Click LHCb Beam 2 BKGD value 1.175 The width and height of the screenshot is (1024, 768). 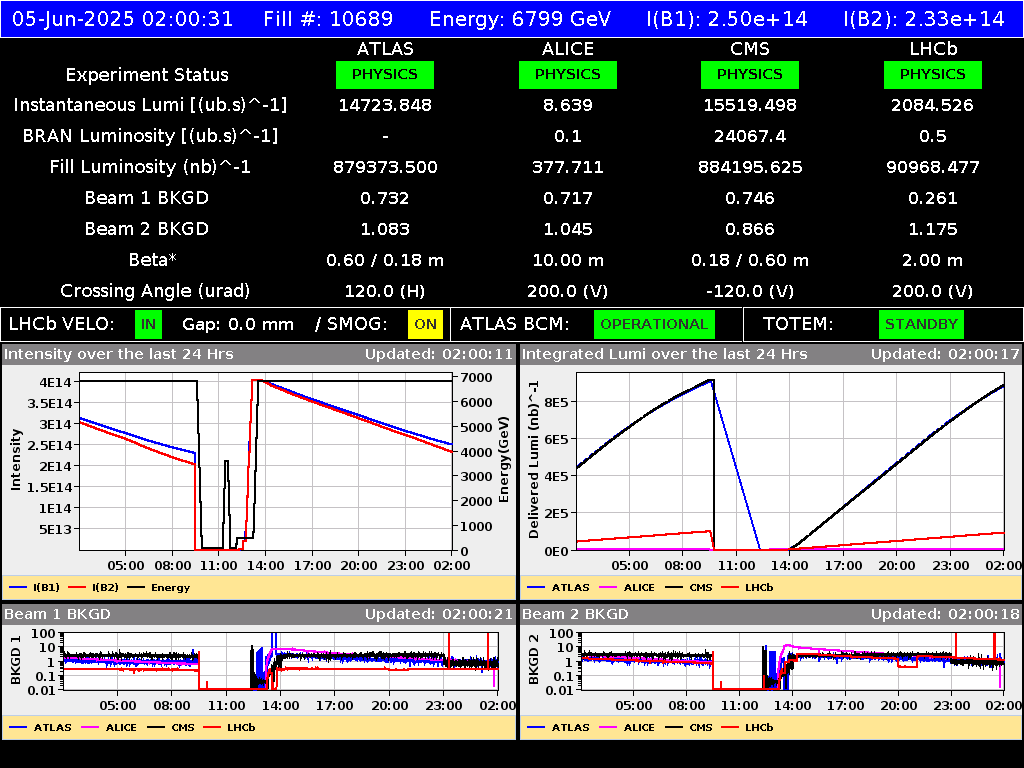pyautogui.click(x=933, y=229)
